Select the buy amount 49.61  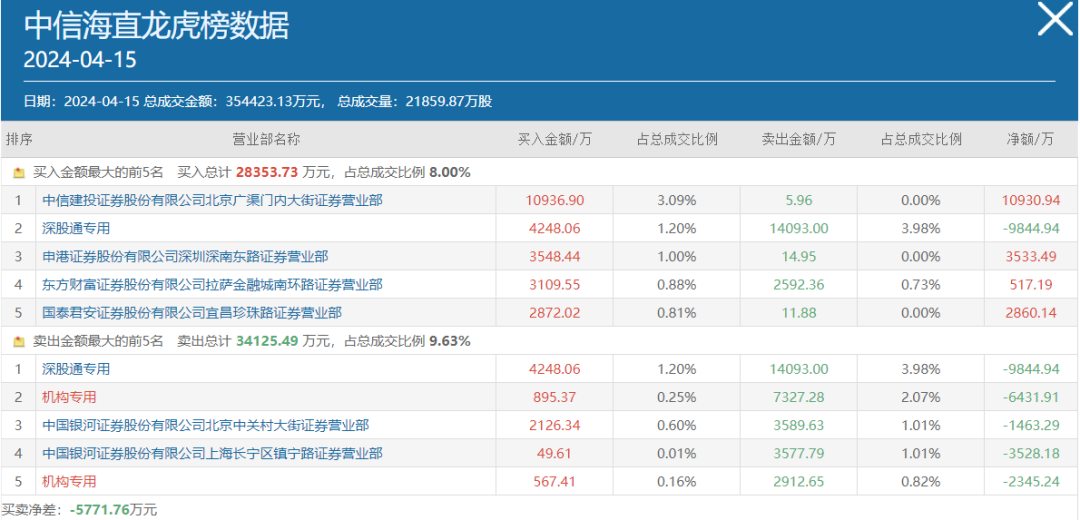click(x=554, y=453)
